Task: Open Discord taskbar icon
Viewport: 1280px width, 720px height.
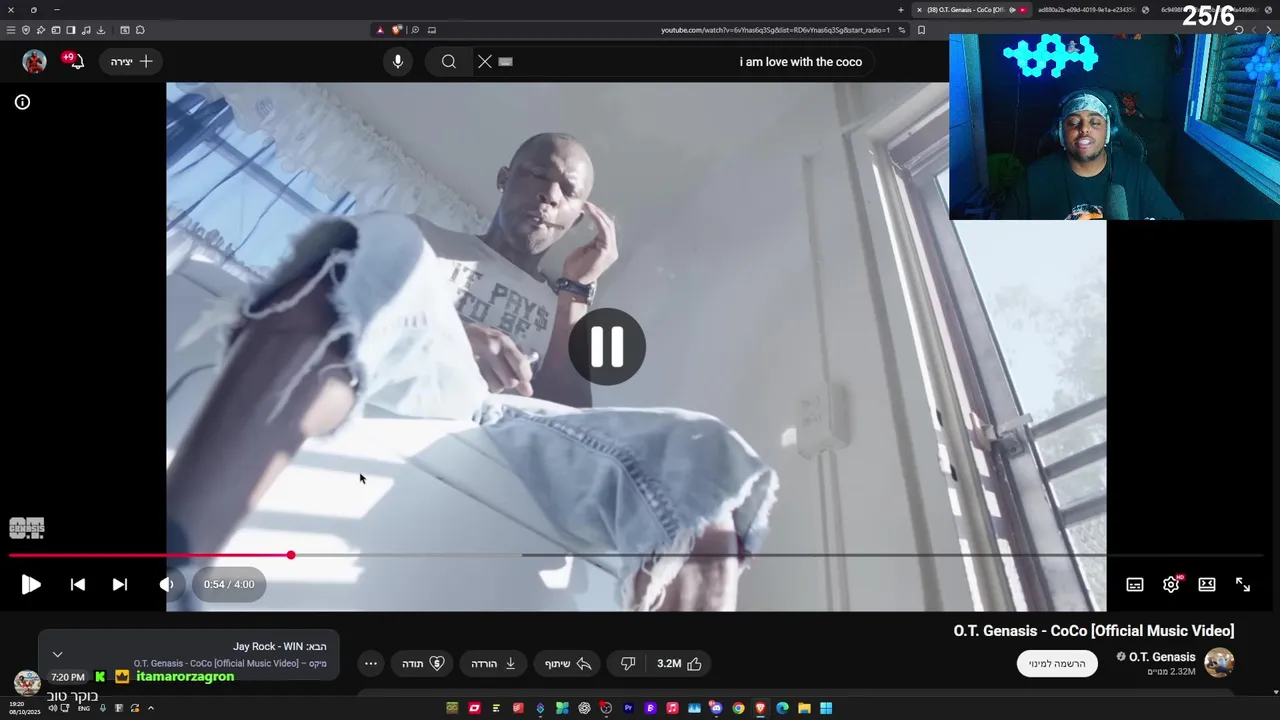Action: pos(716,708)
